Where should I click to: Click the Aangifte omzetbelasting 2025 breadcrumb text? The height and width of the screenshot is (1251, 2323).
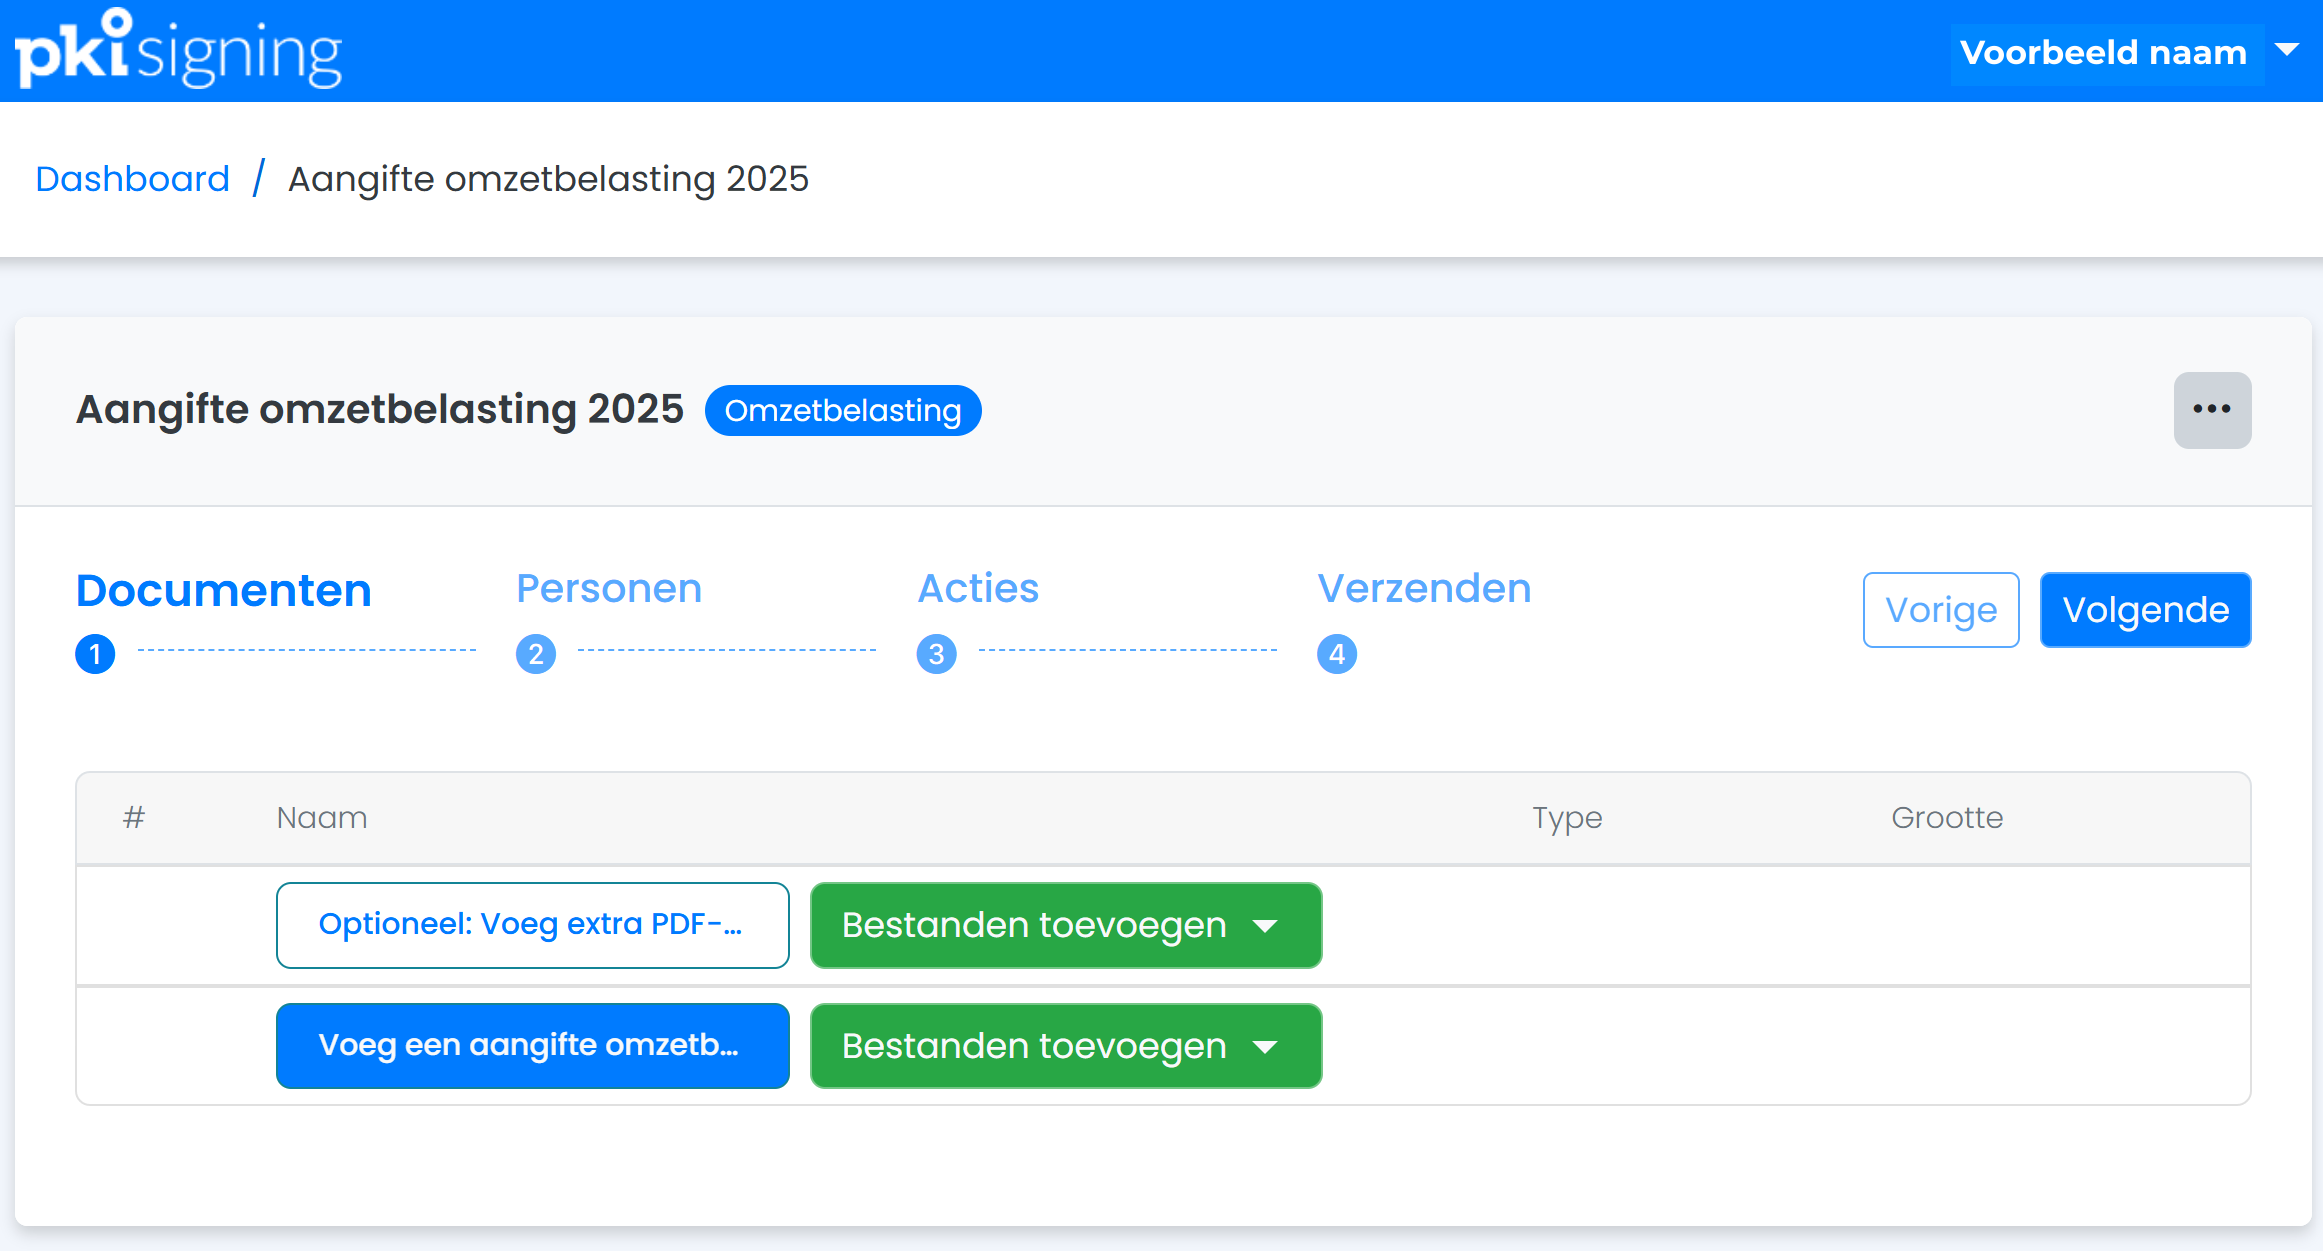548,179
